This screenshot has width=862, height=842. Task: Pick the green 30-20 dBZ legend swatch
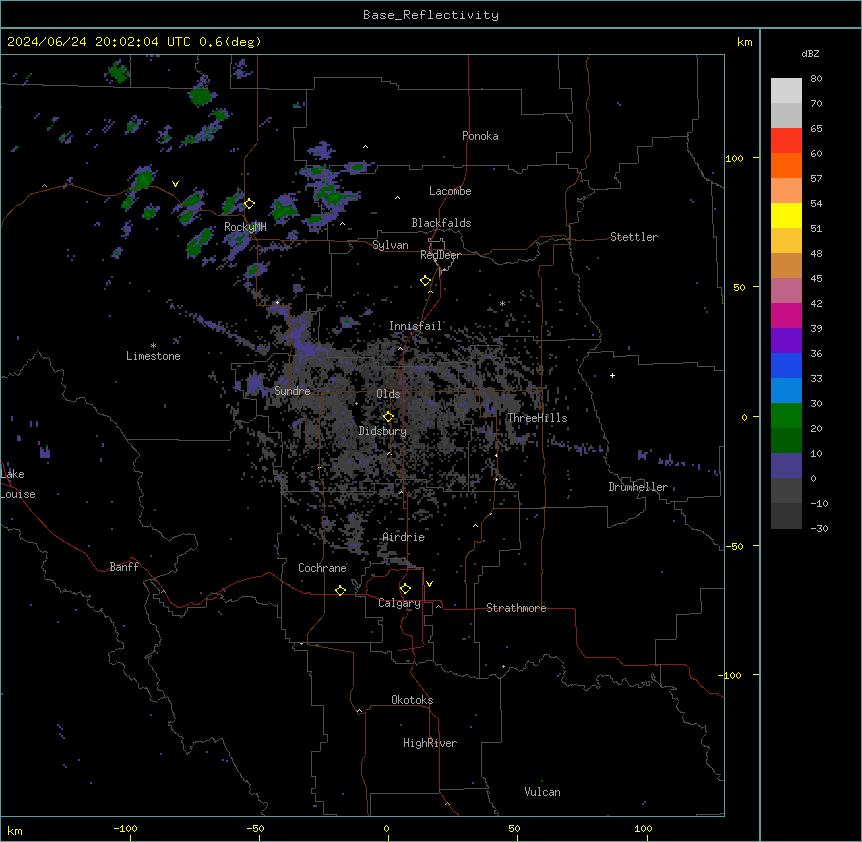(x=786, y=416)
